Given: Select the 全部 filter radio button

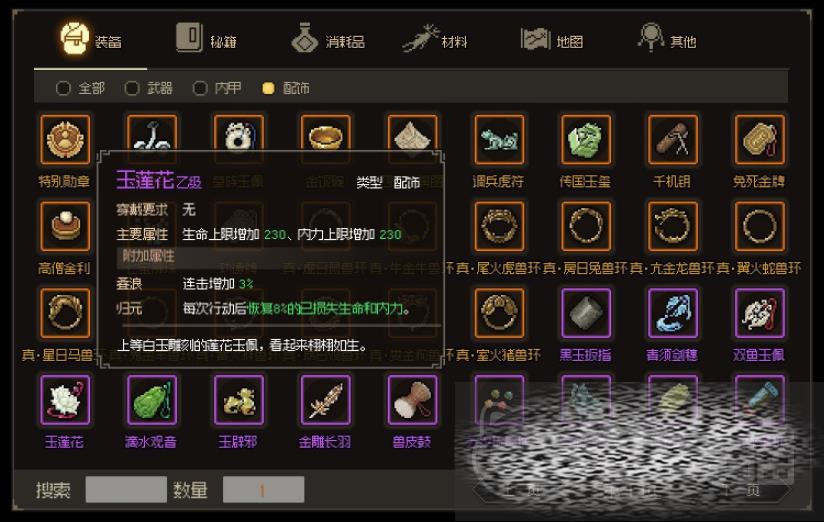Looking at the screenshot, I should pos(63,88).
